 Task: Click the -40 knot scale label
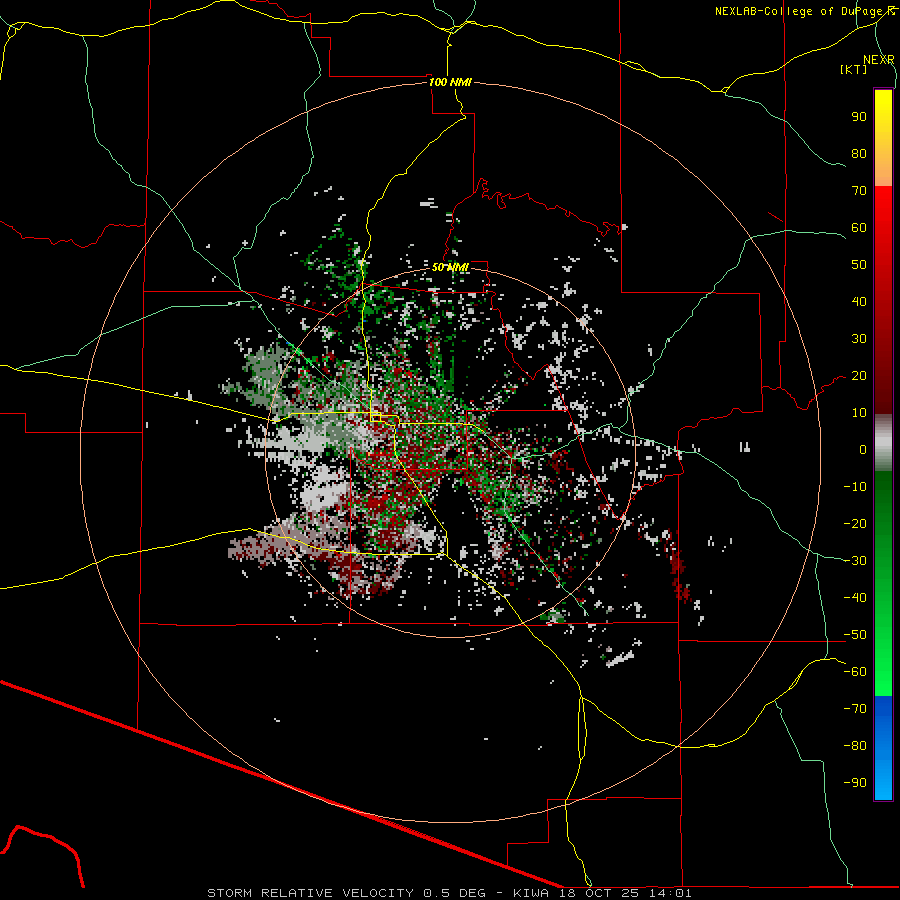click(x=855, y=598)
